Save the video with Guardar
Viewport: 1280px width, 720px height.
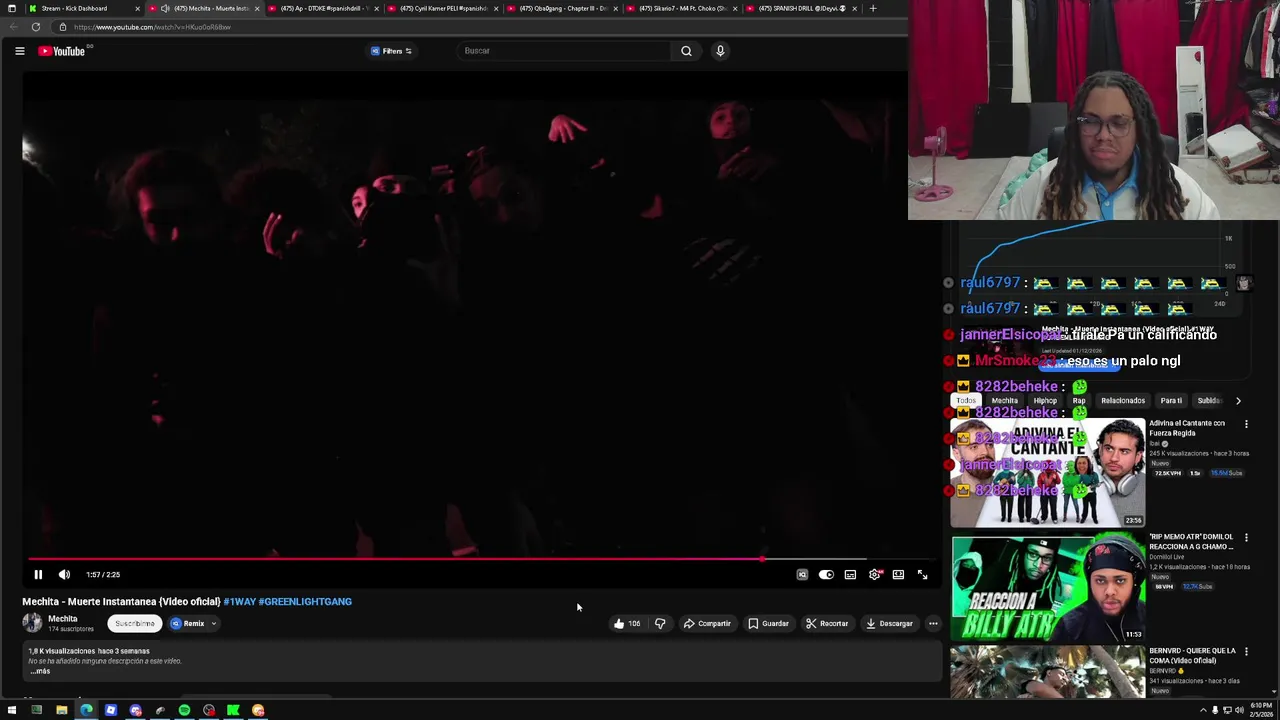768,624
